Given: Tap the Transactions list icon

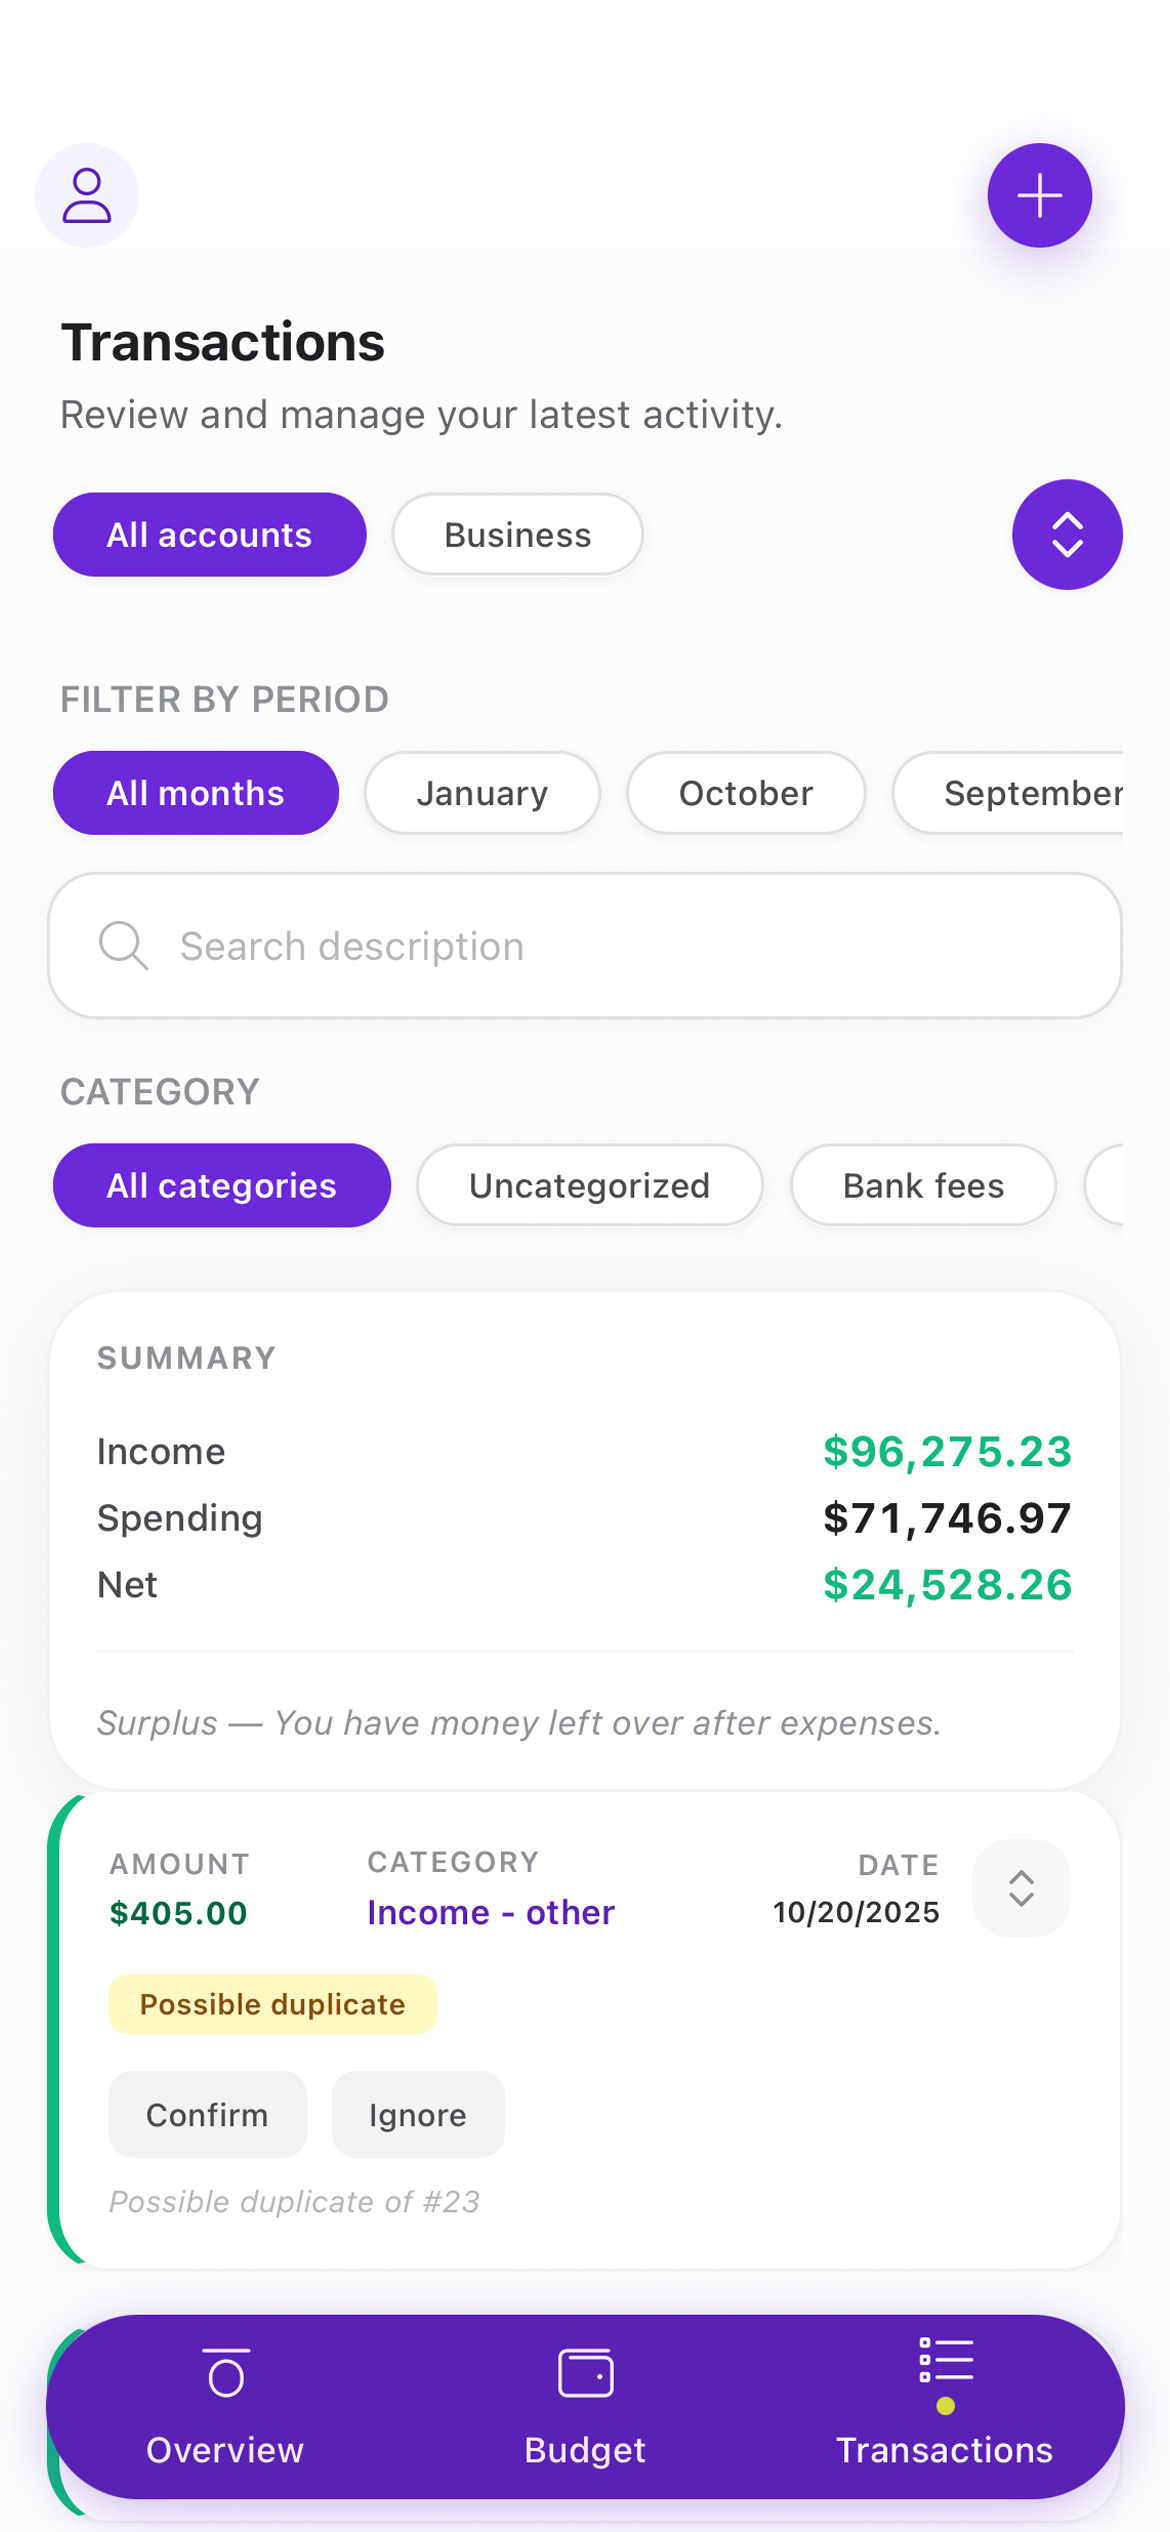Looking at the screenshot, I should 945,2362.
